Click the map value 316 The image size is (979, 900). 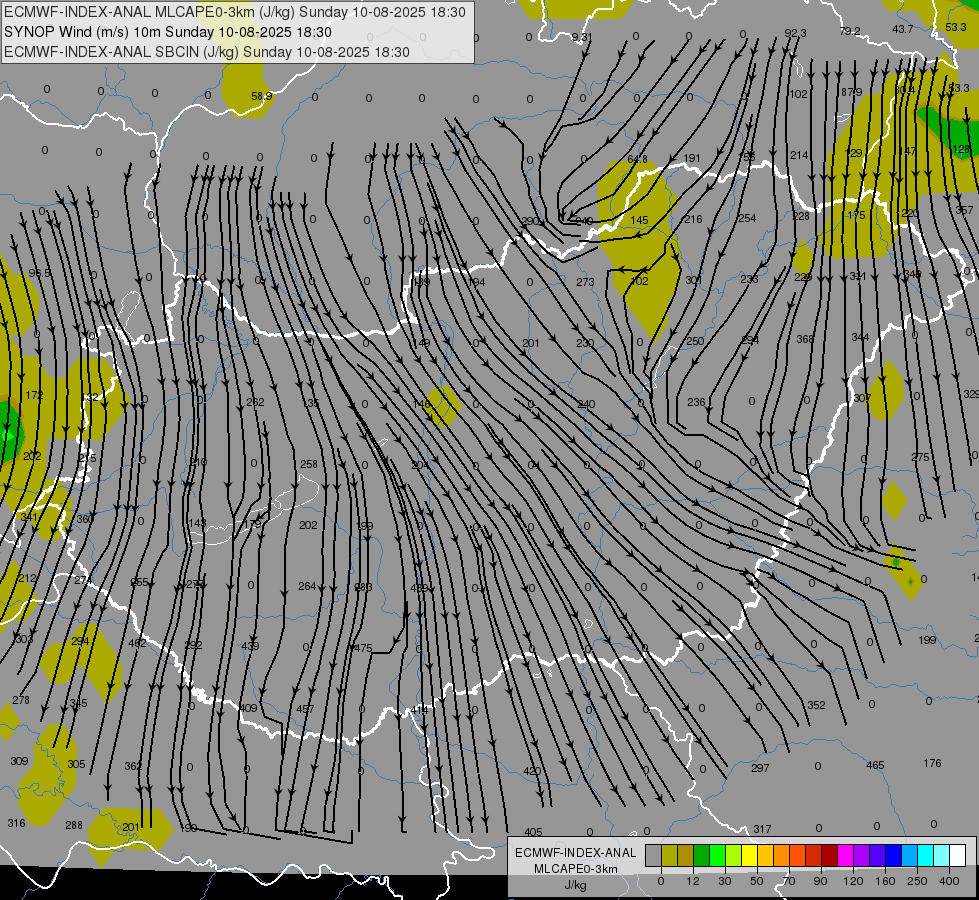click(x=16, y=823)
